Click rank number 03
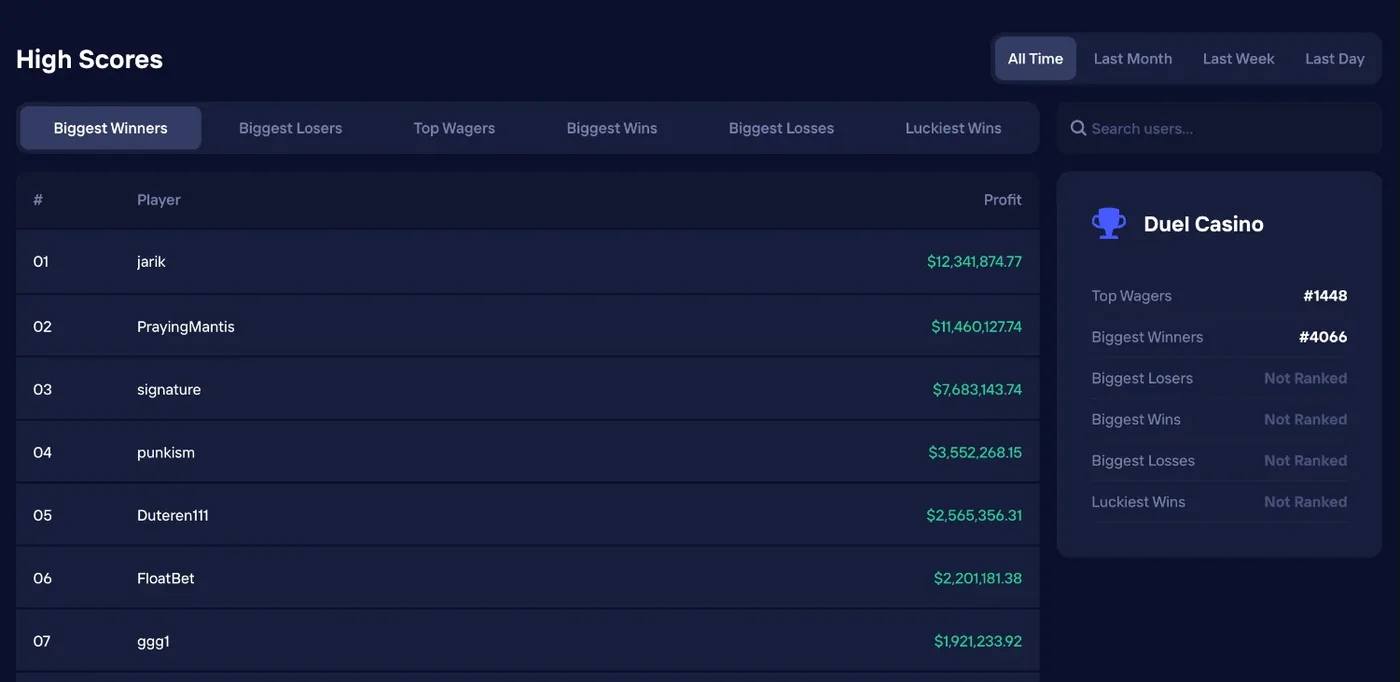Screen dimensions: 1400x682 point(42,390)
